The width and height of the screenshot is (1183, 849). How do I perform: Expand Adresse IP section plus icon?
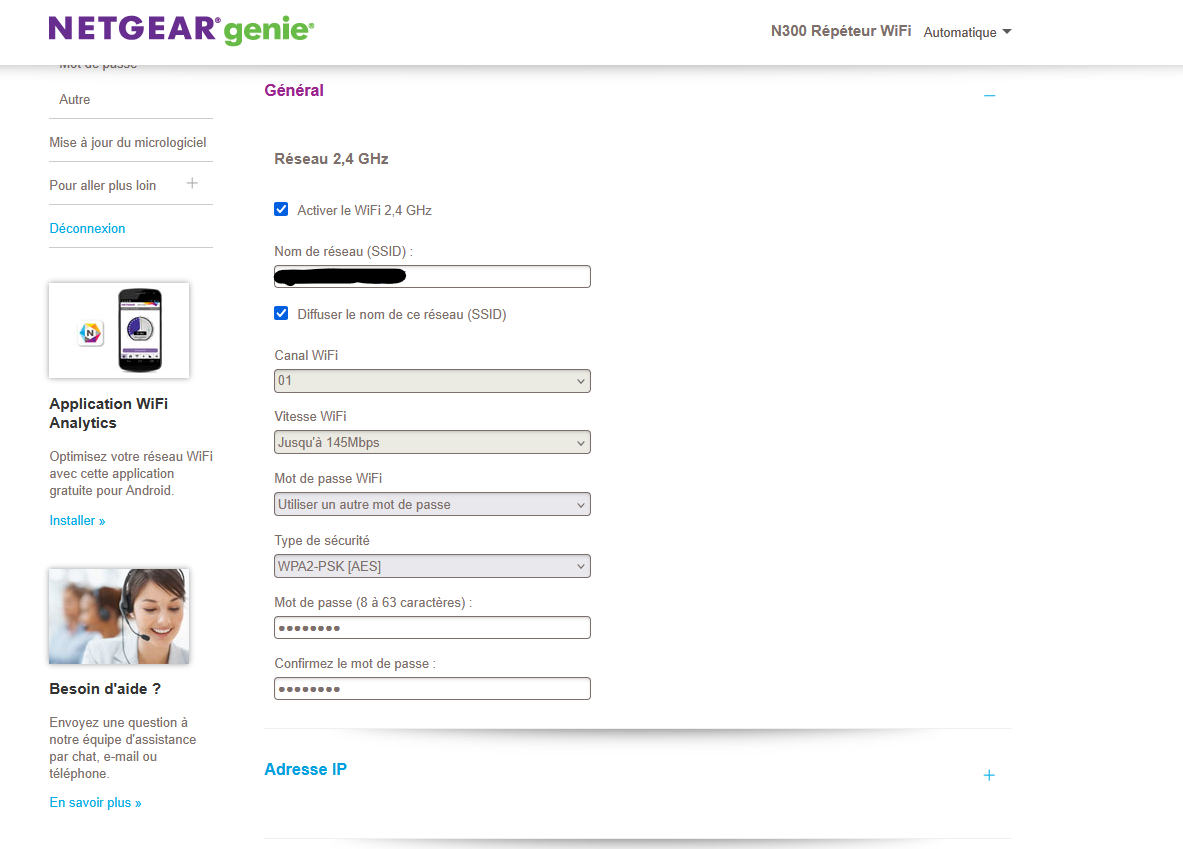[989, 775]
